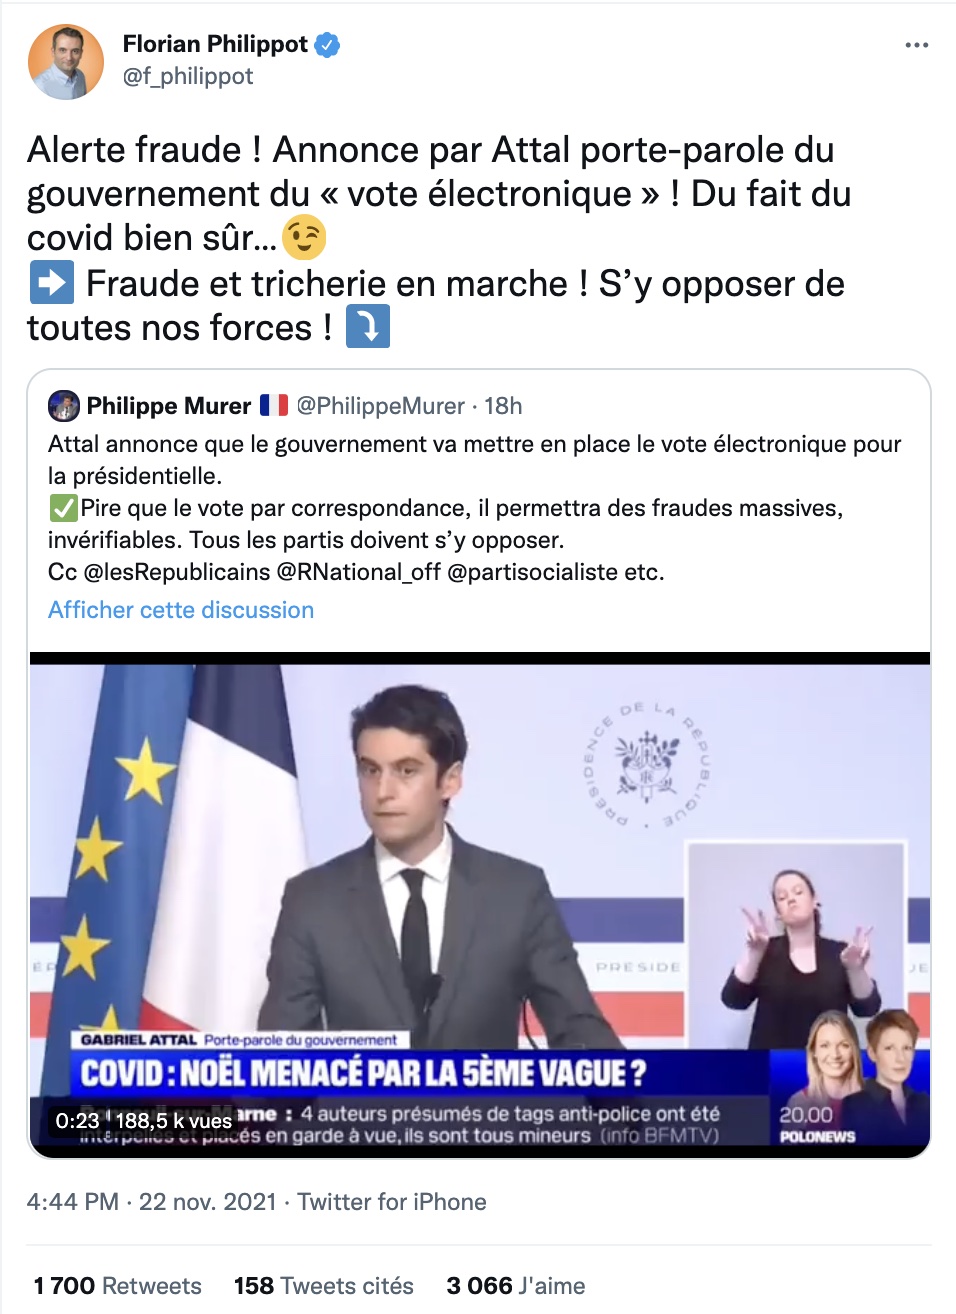956x1314 pixels.
Task: Open Philippe Murer's small avatar
Action: 64,406
